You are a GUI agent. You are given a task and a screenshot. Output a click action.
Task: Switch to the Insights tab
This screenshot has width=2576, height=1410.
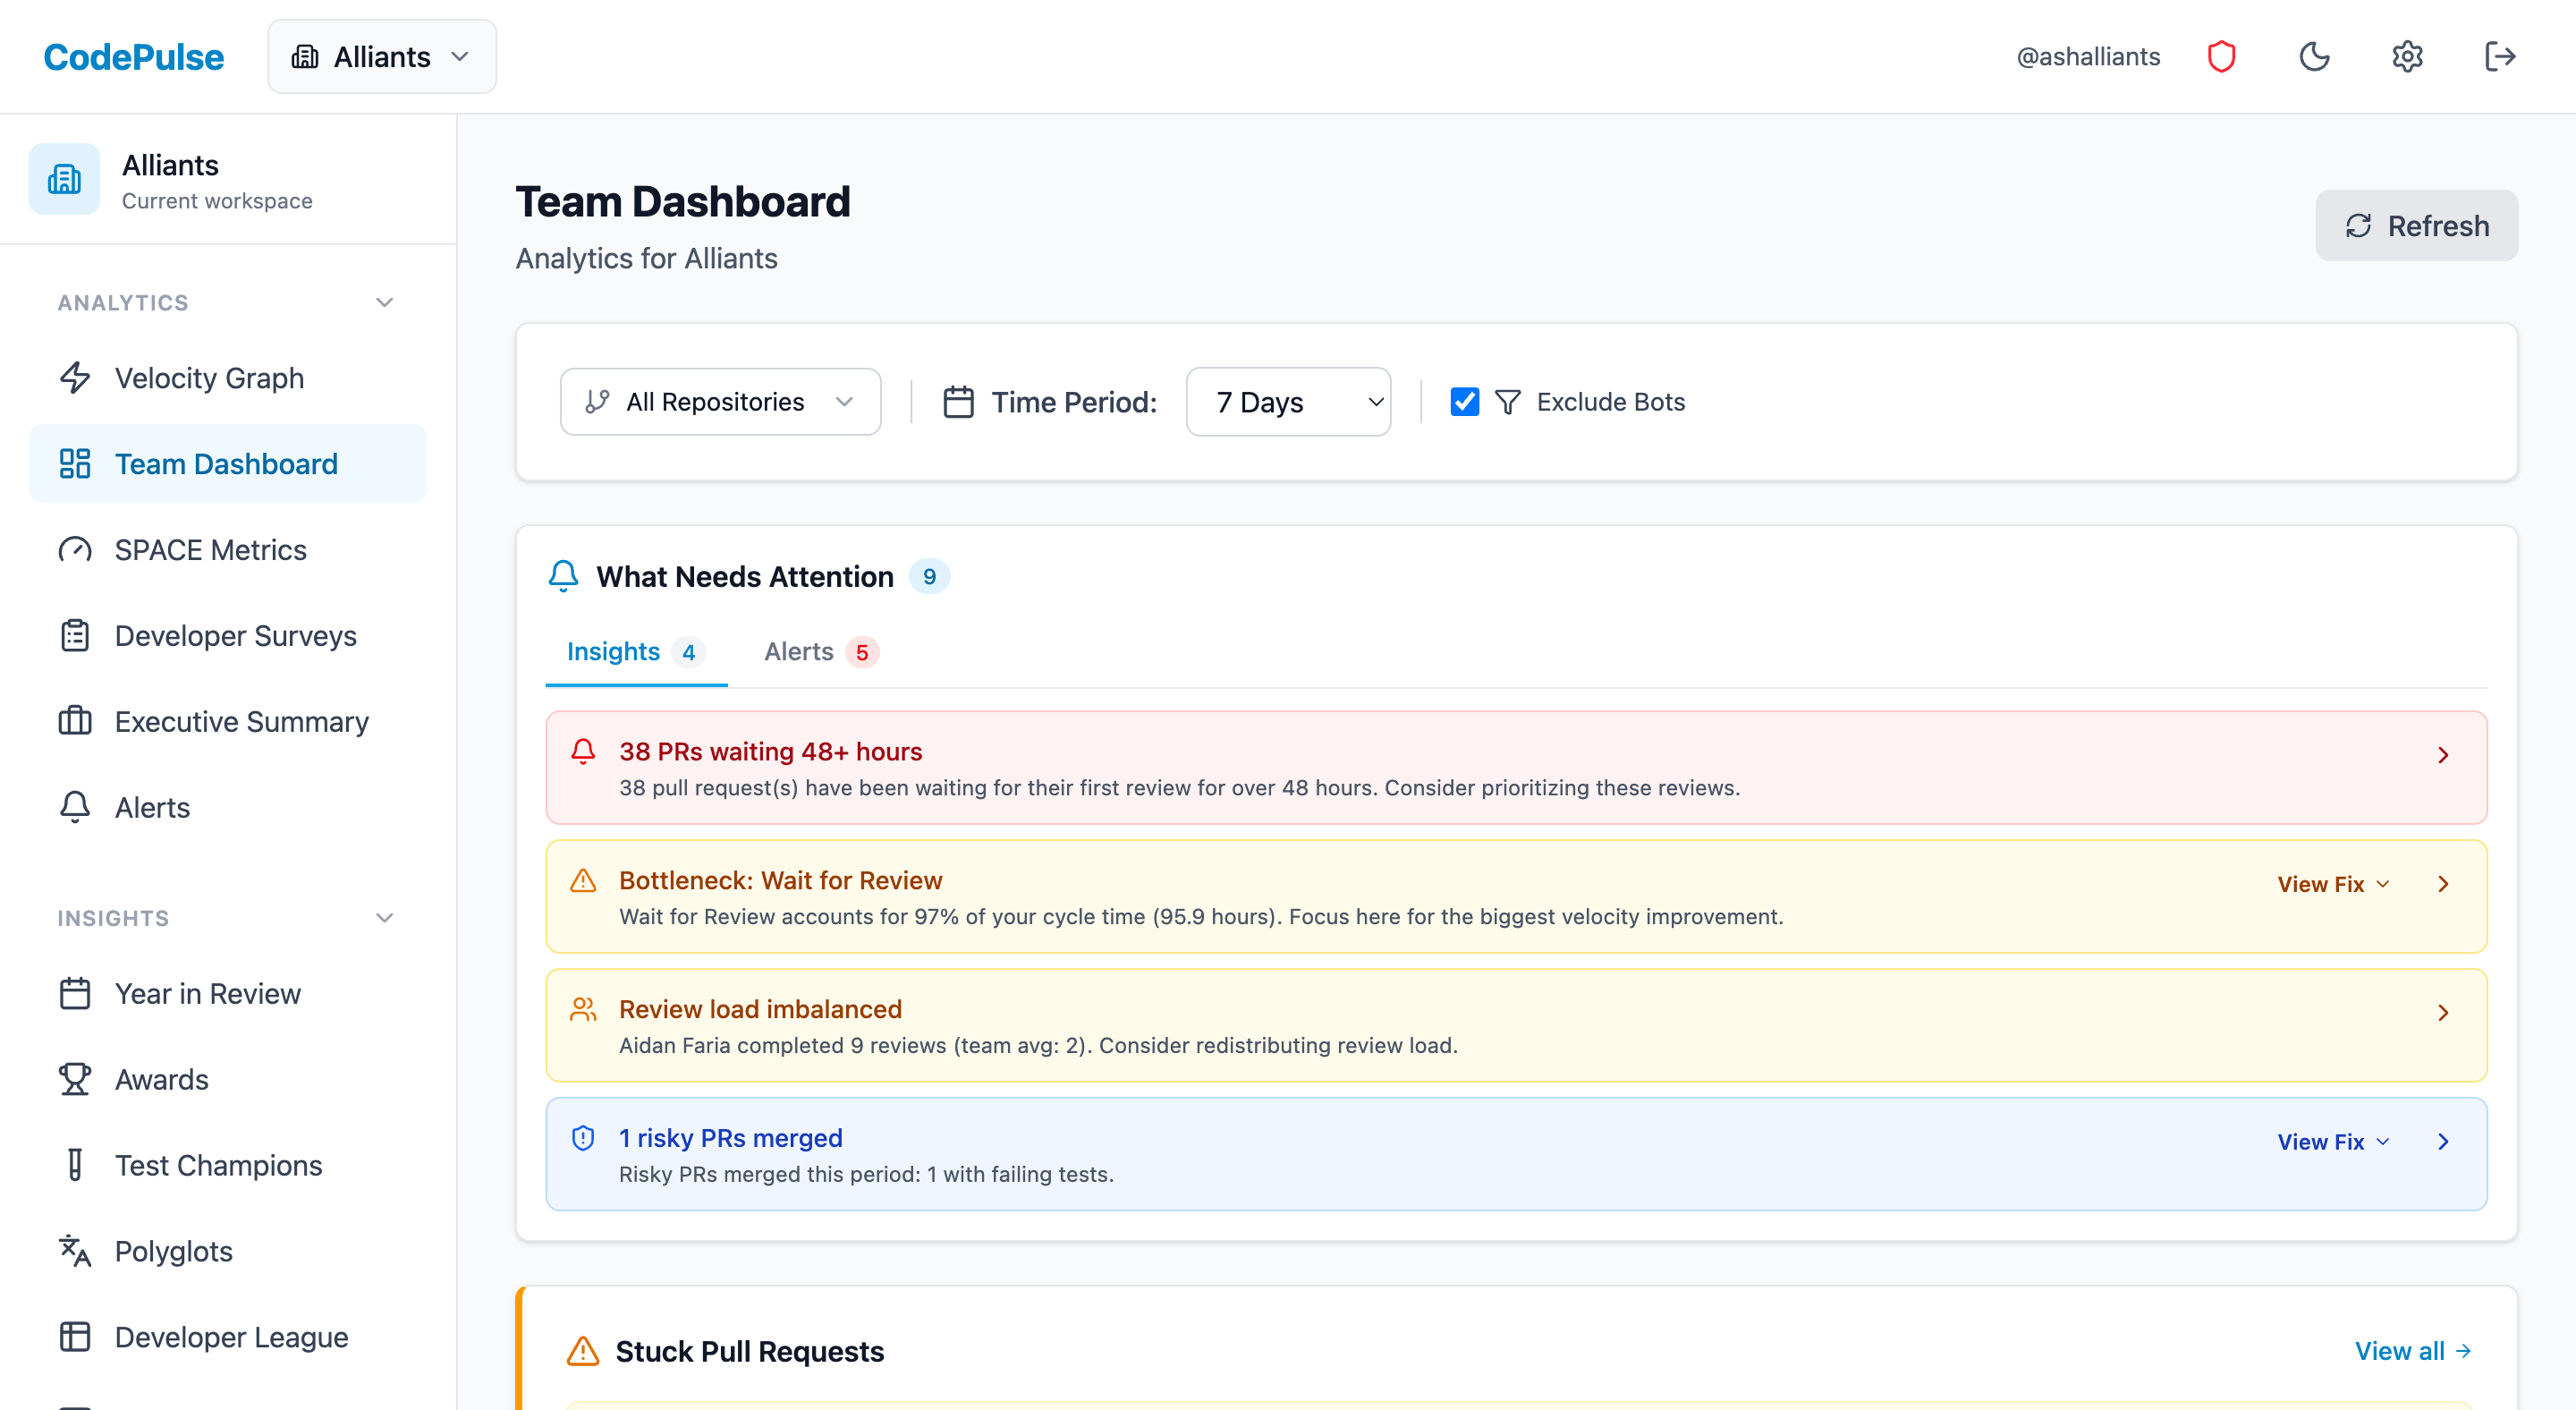pos(636,651)
